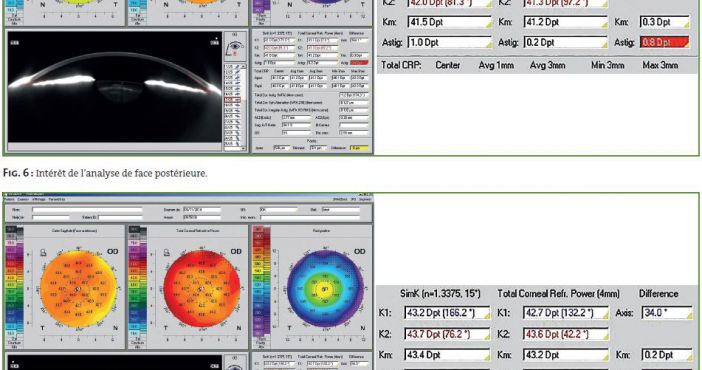This screenshot has width=702, height=370.
Task: Click the Total Corneal K1 42.7 Dpt (132.2°) field
Action: 566,313
